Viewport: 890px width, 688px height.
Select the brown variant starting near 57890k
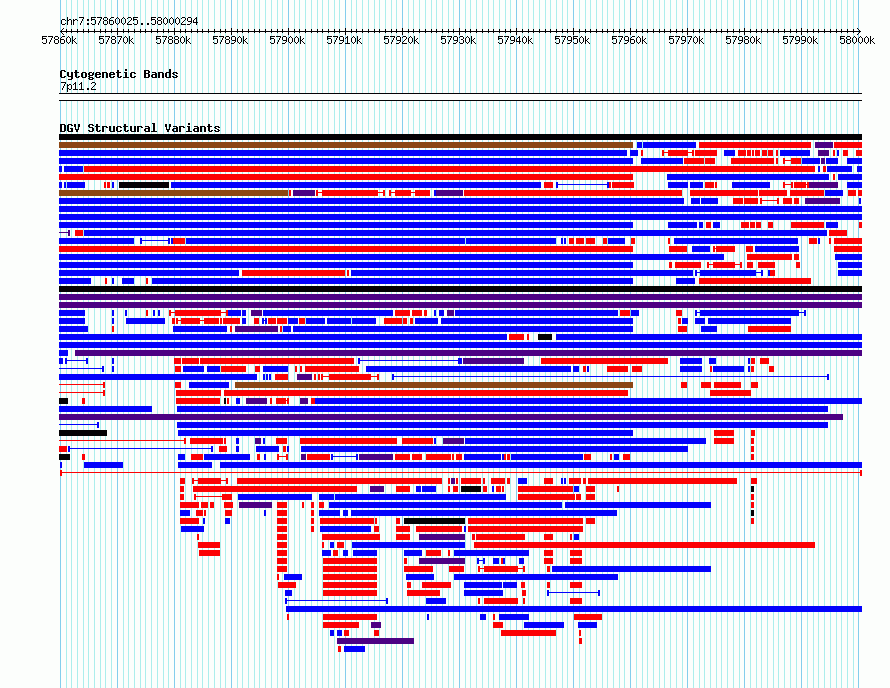[x=434, y=385]
